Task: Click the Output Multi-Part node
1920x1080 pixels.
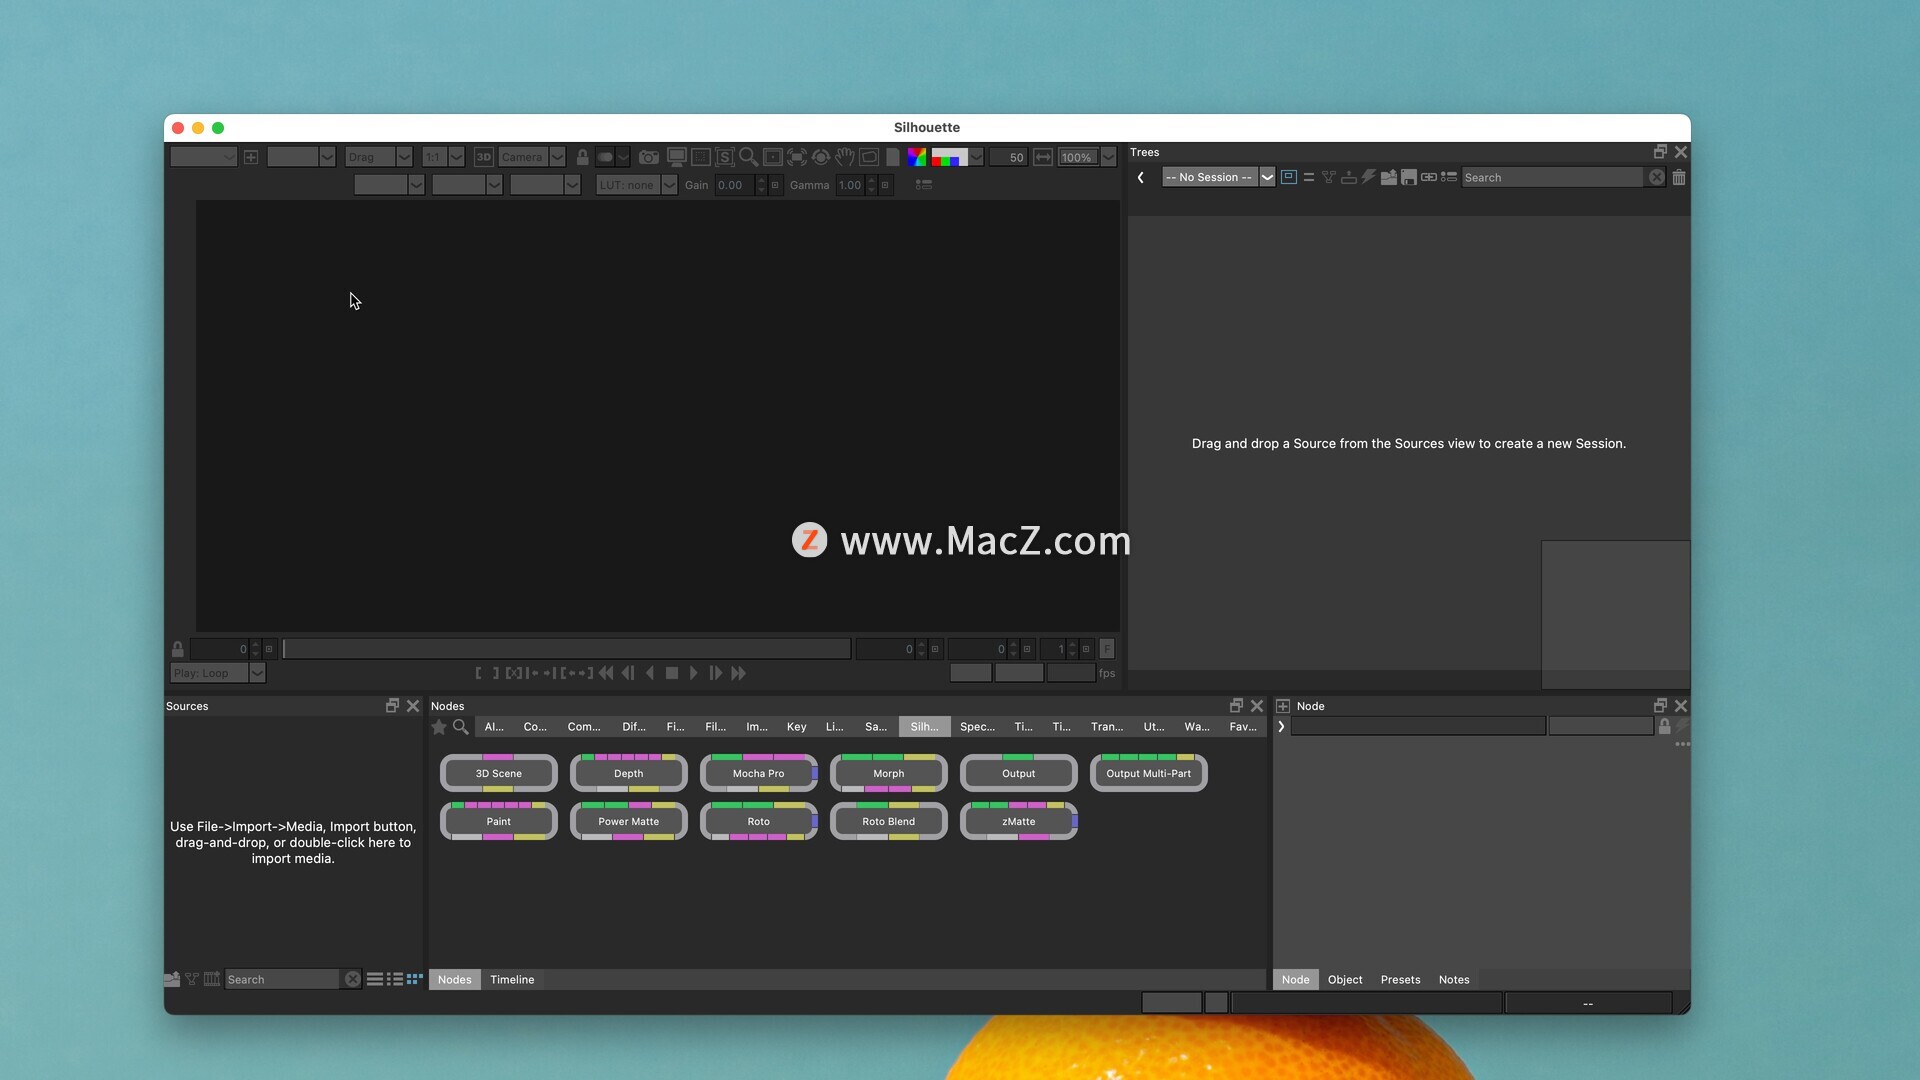Action: coord(1148,773)
